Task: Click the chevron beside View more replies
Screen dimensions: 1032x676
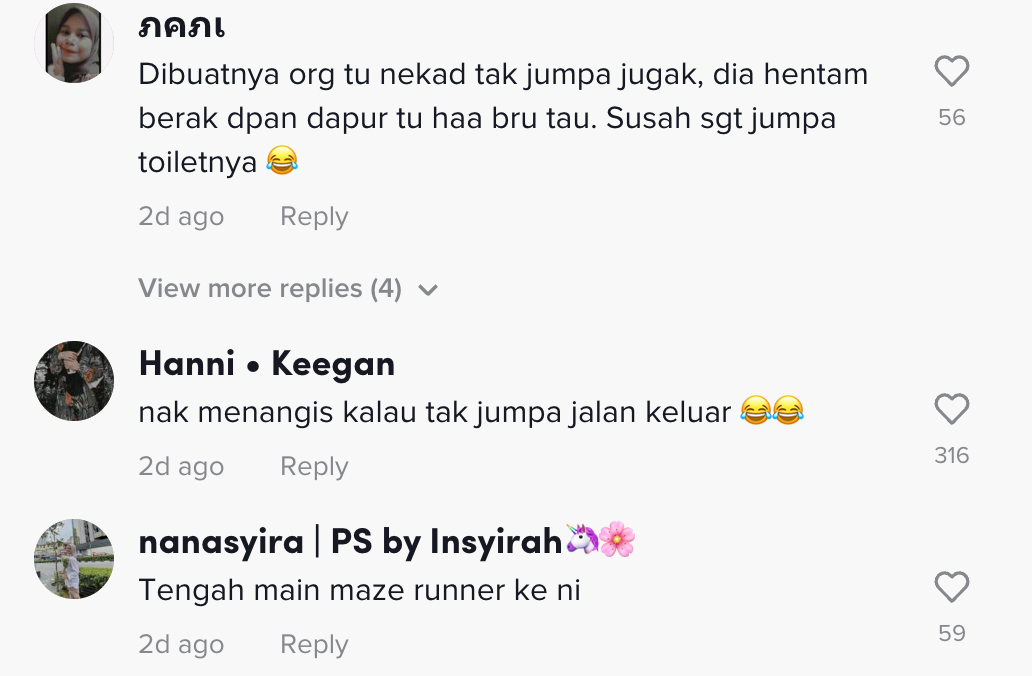Action: click(428, 290)
